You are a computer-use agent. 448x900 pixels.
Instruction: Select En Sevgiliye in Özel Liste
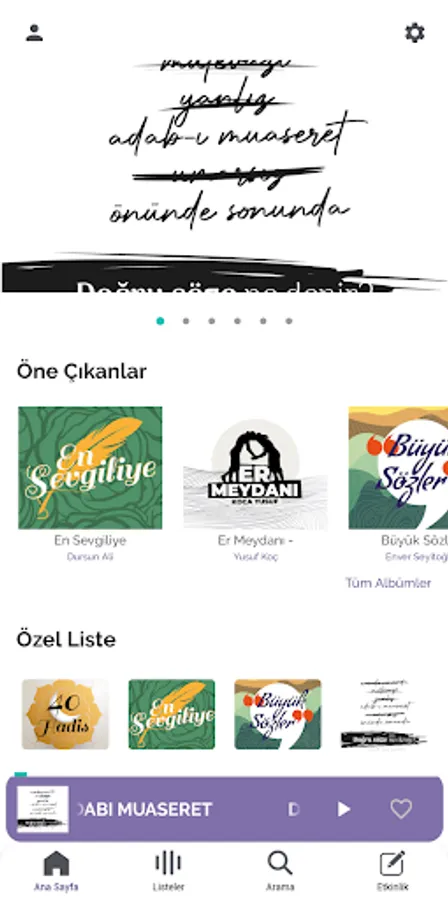tap(172, 714)
